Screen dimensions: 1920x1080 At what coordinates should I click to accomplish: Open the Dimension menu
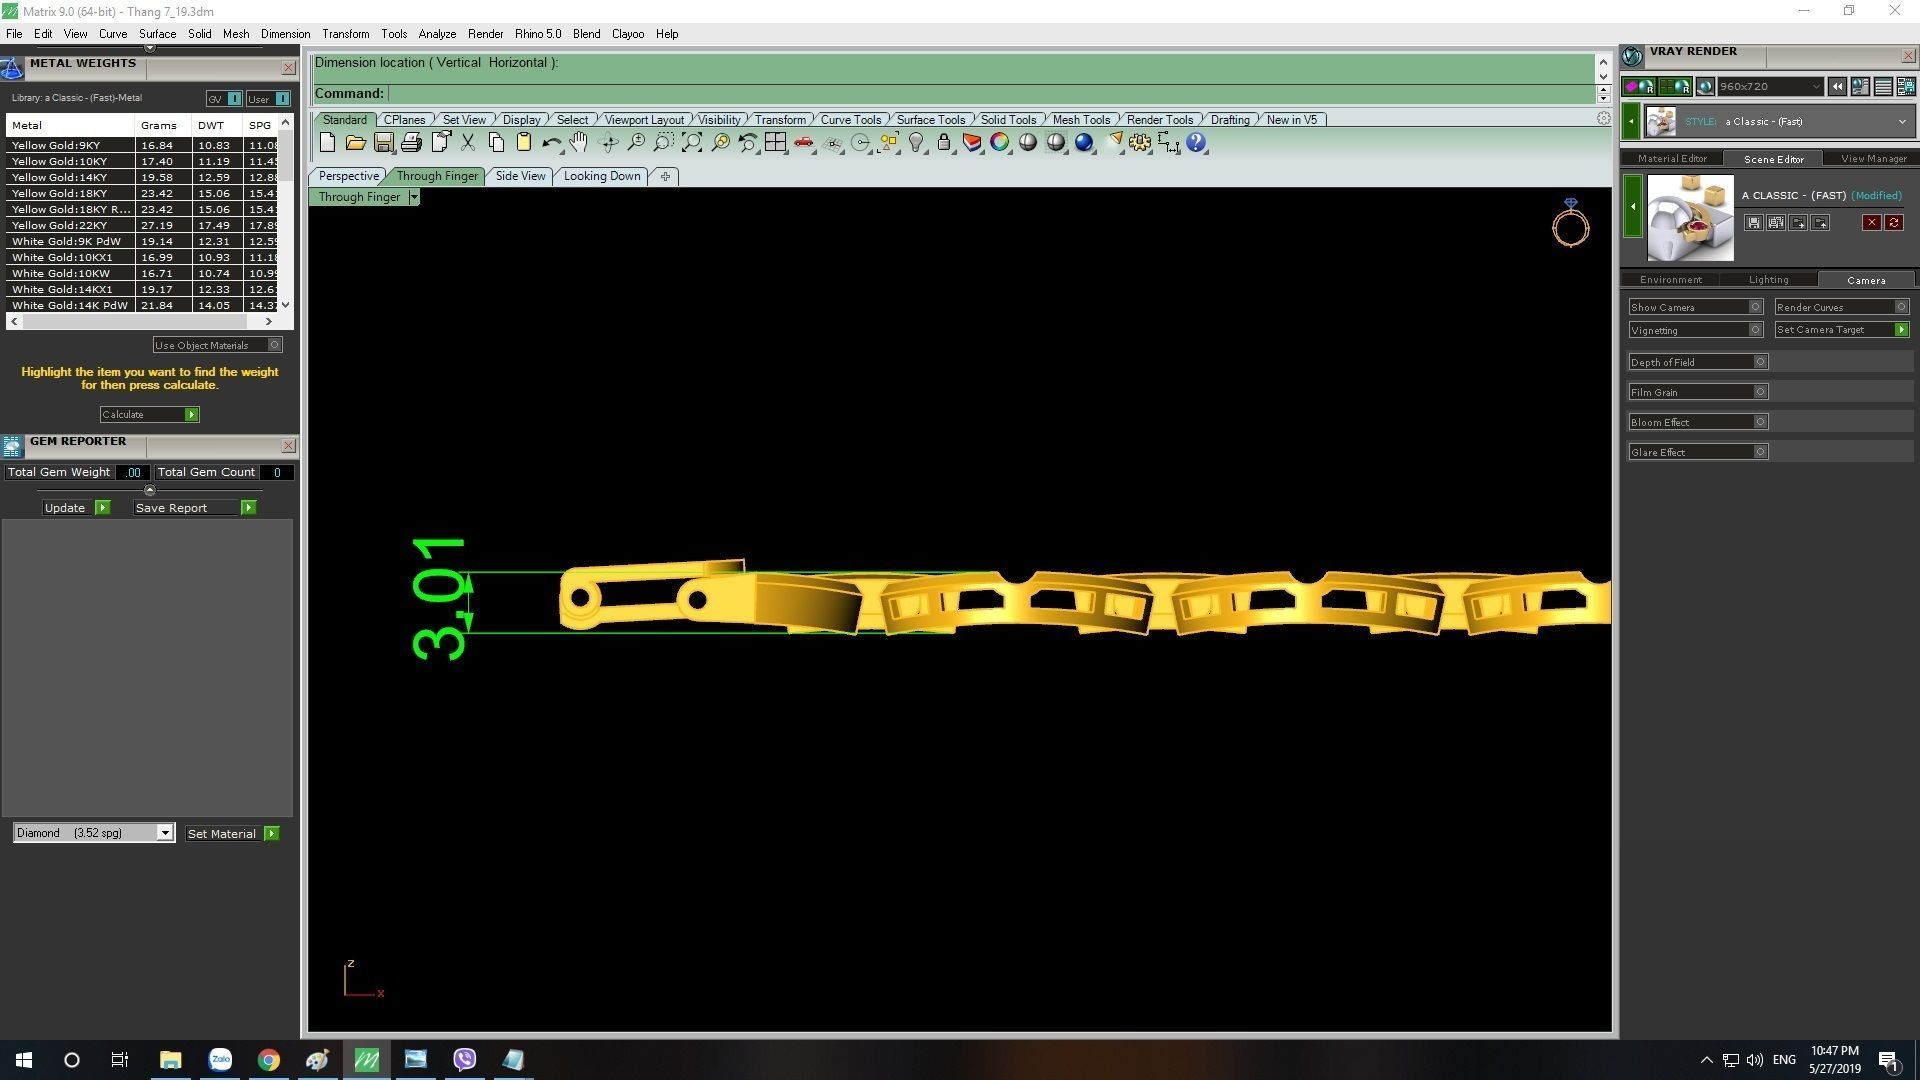(x=285, y=34)
